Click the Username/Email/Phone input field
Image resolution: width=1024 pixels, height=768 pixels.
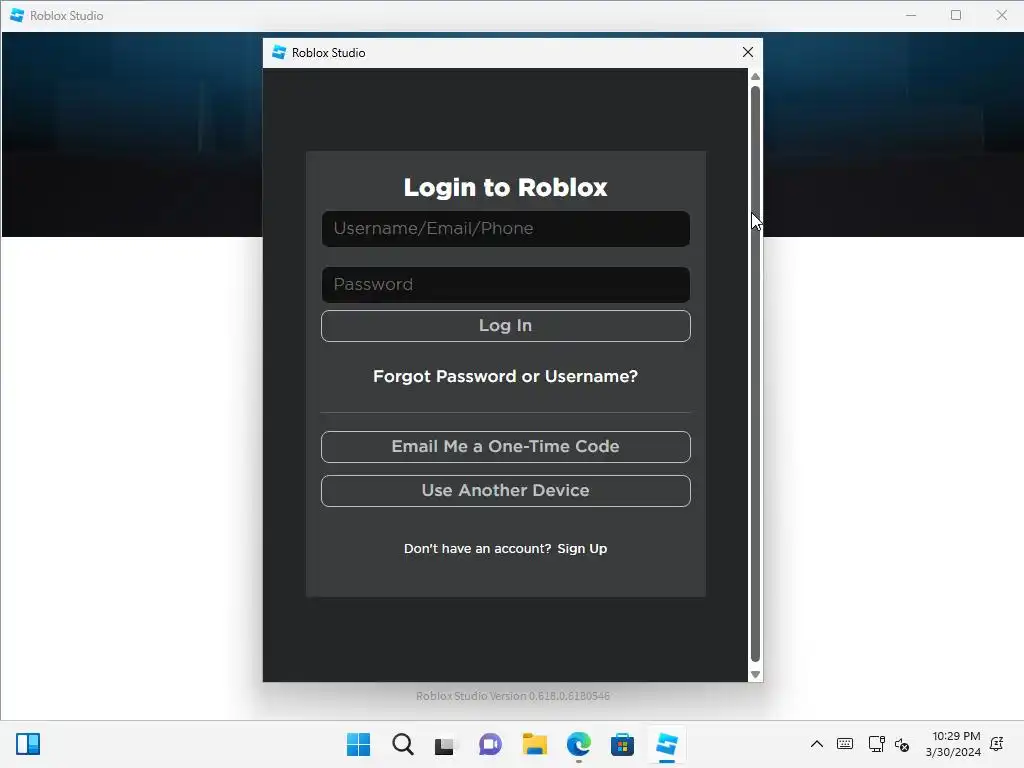coord(505,229)
